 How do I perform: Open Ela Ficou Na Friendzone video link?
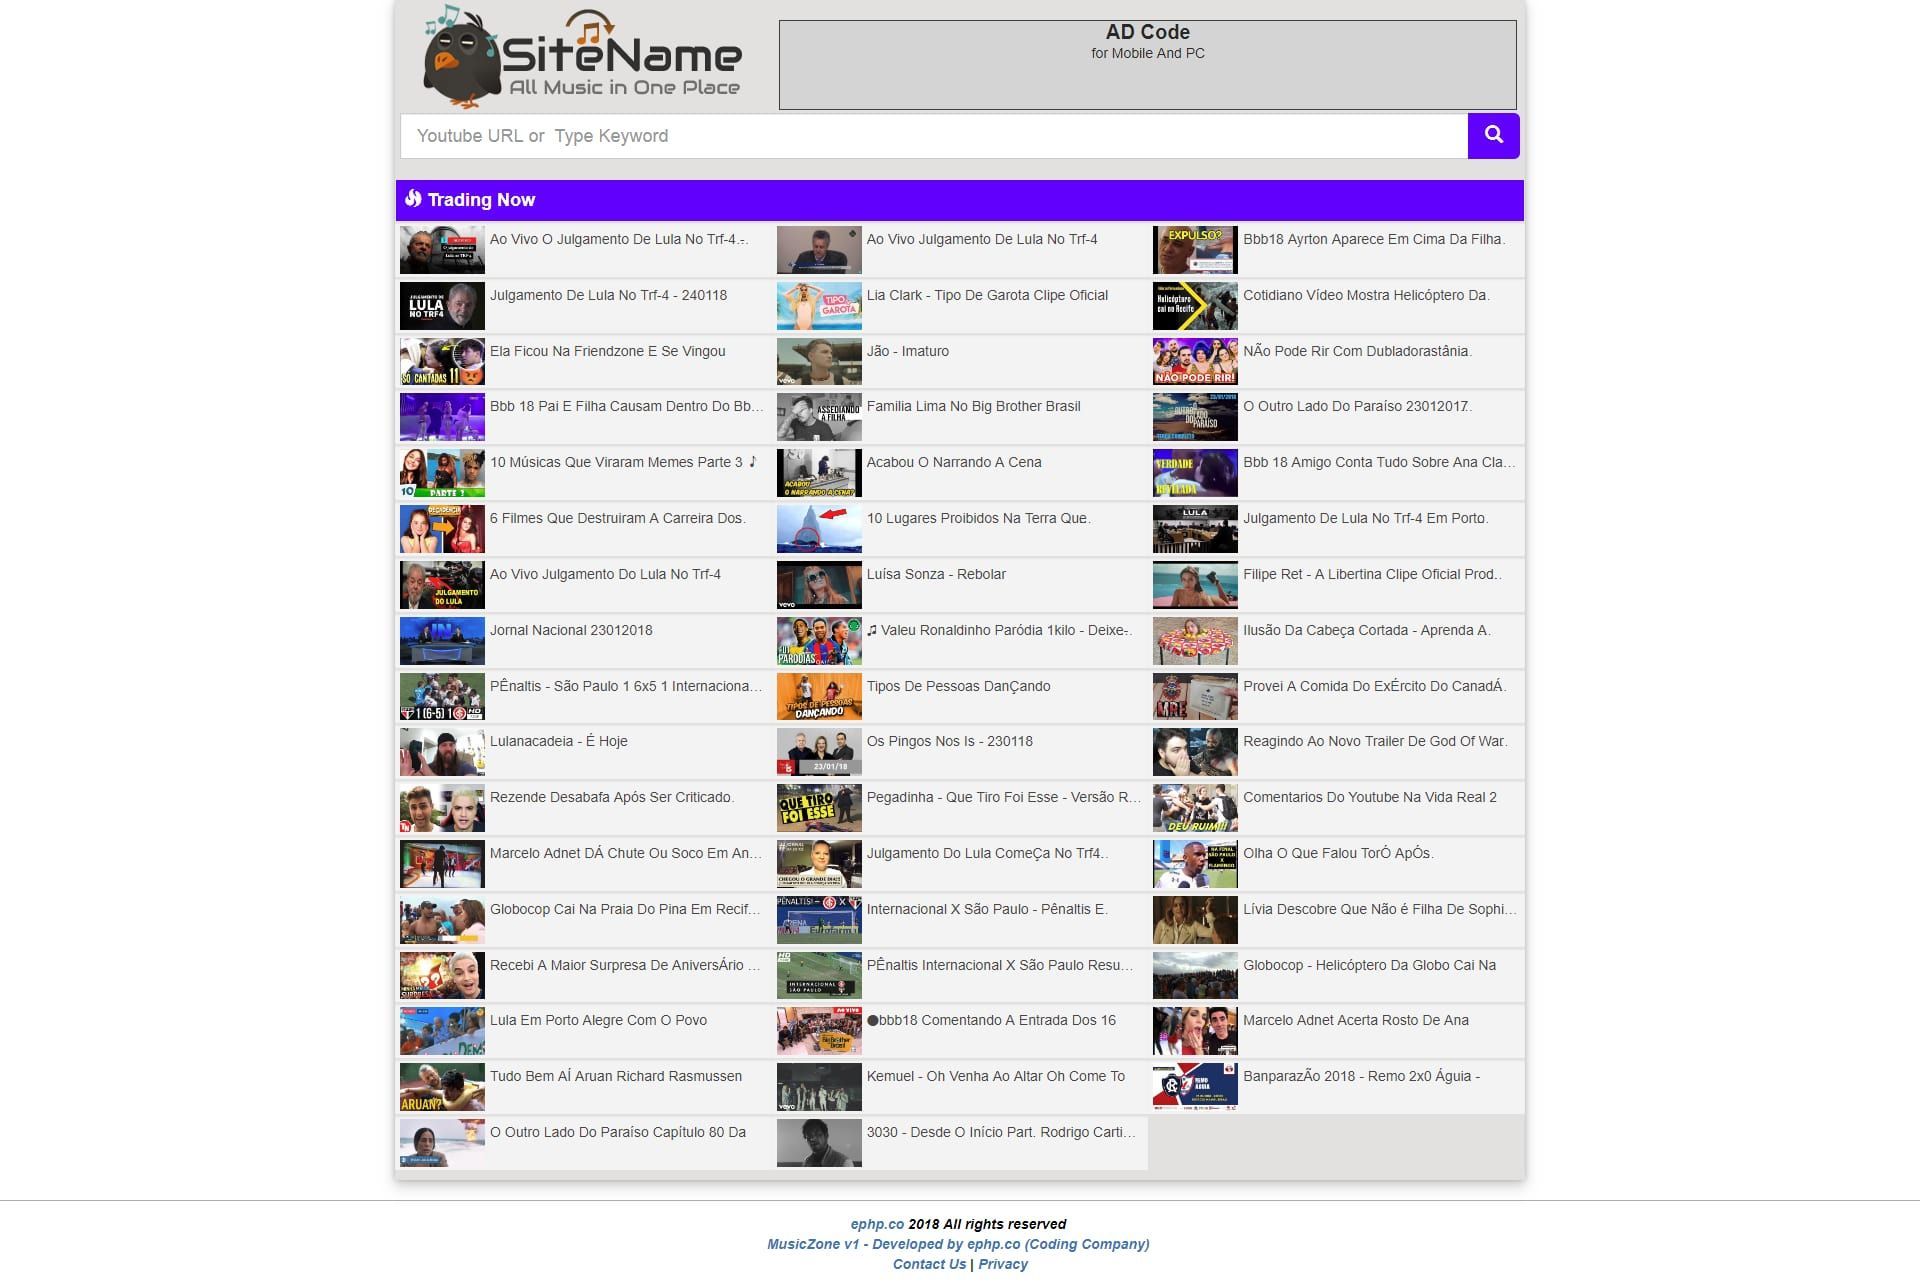point(607,351)
